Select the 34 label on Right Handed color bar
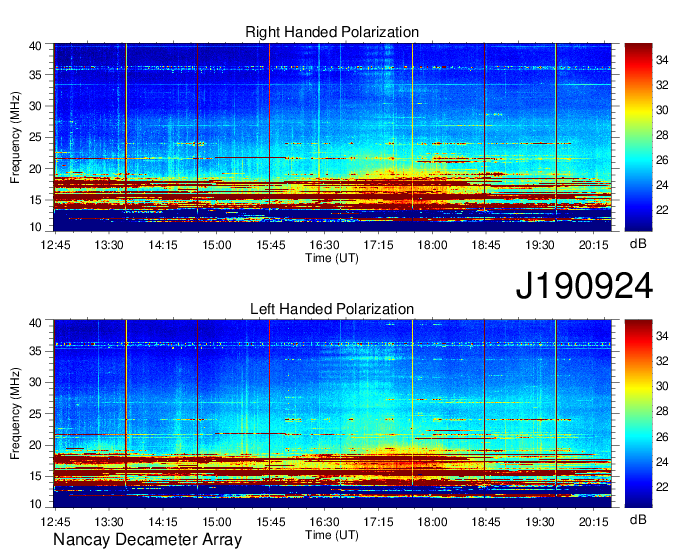 coord(662,60)
